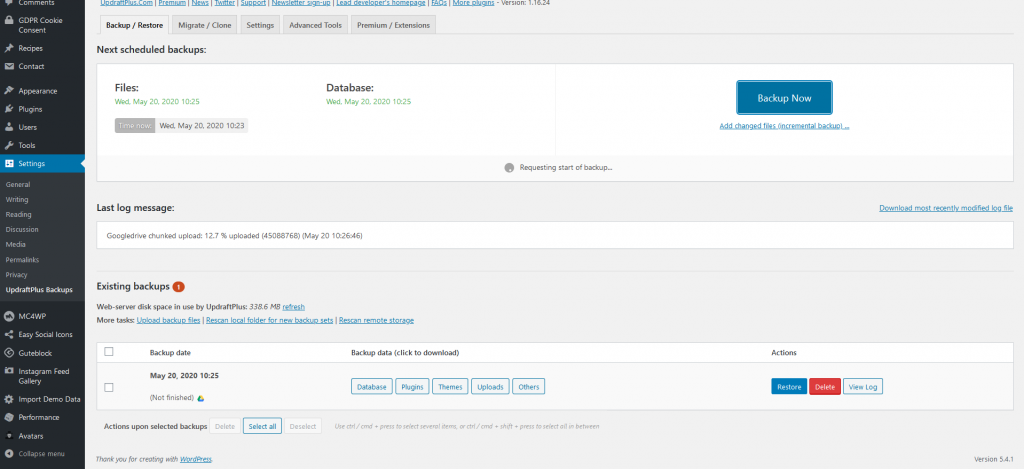Tick the header checkbox in backups table

point(109,351)
